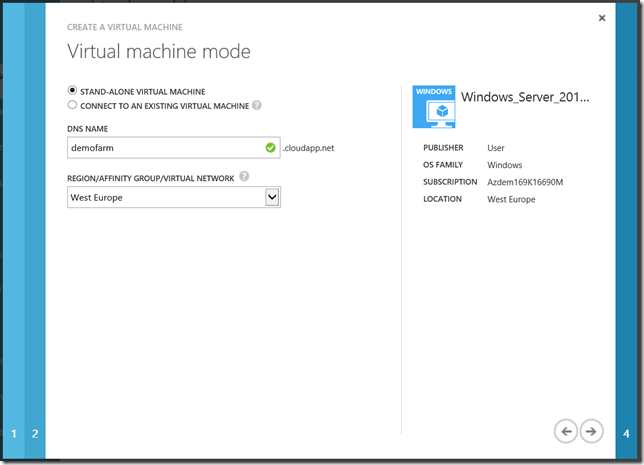Click the Publisher value User
The width and height of the screenshot is (644, 465).
[495, 148]
